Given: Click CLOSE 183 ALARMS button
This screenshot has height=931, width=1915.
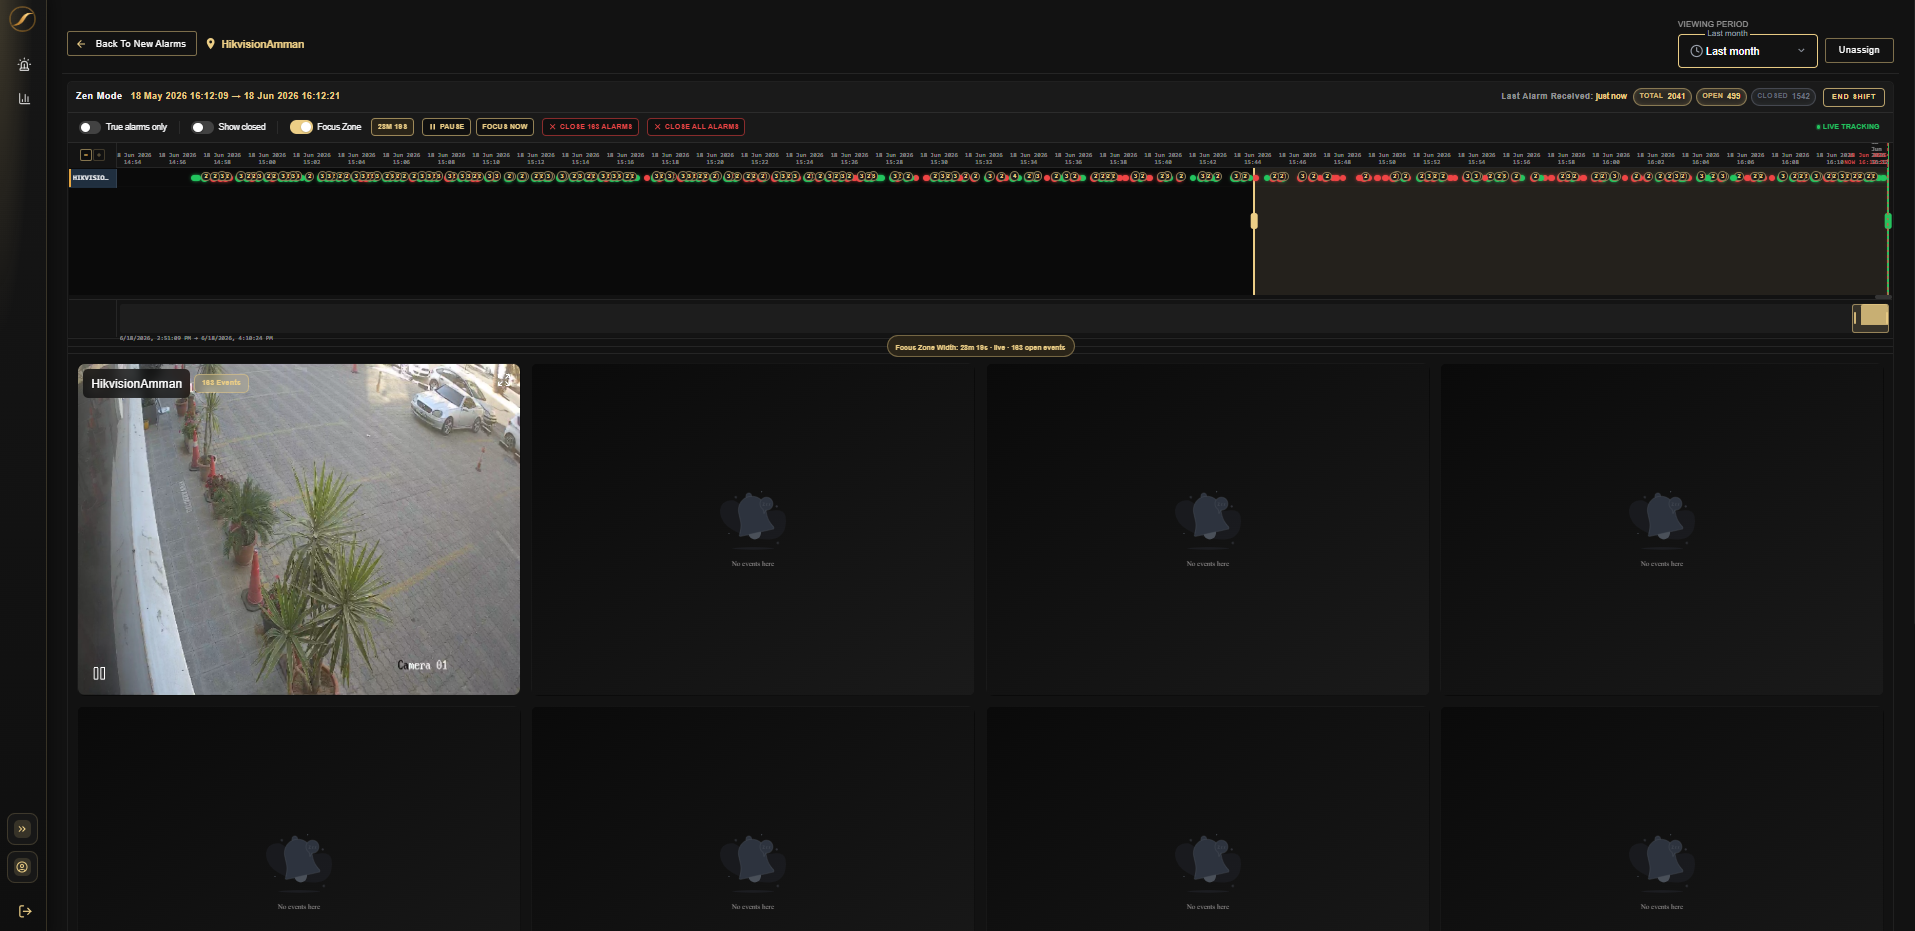Looking at the screenshot, I should click(x=590, y=127).
